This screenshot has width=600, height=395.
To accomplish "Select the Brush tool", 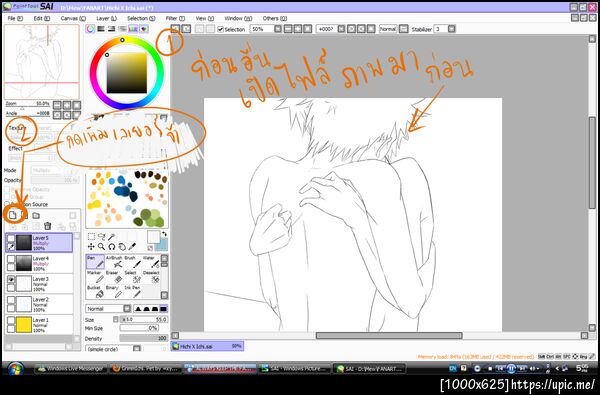I will click(132, 262).
